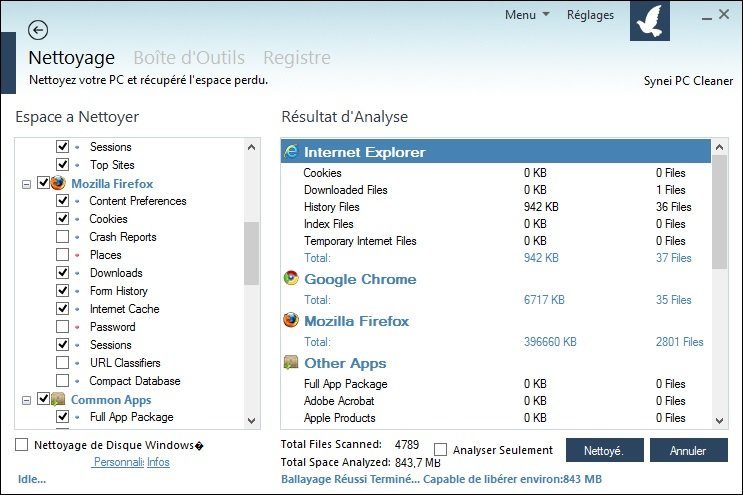The image size is (743, 495).
Task: Go back with the circled arrow icon
Action: click(38, 30)
